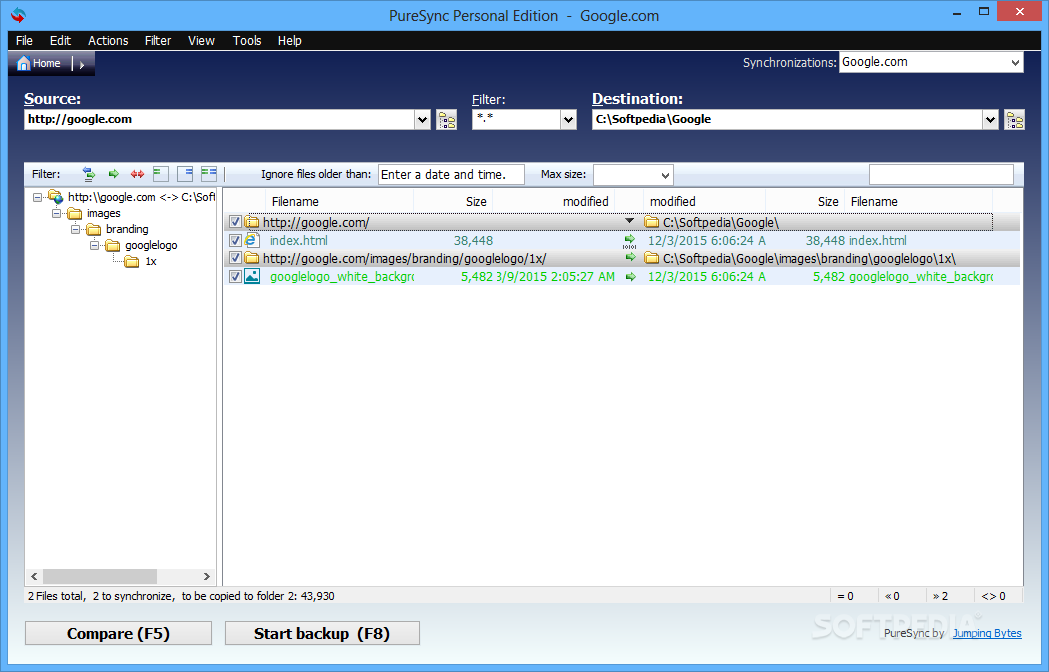Collapse the googlelogo tree node
The width and height of the screenshot is (1049, 672).
point(94,246)
